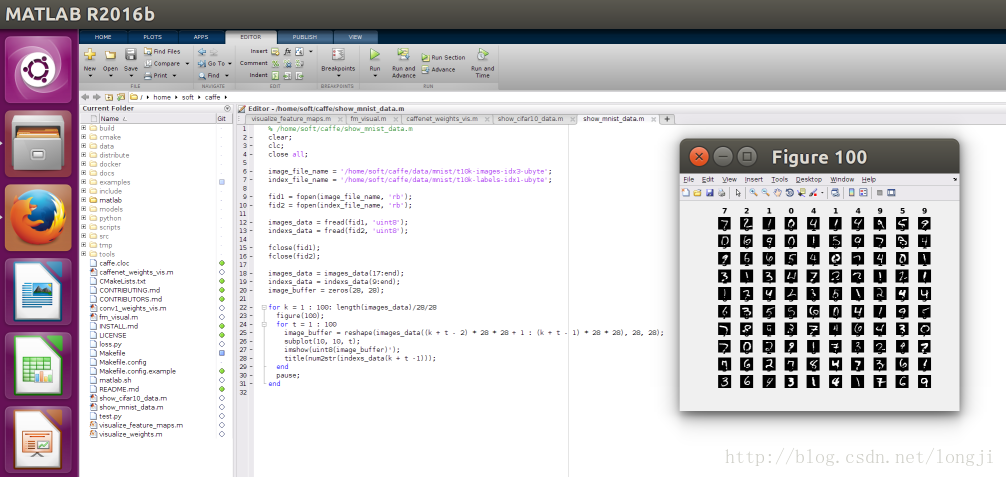
Task: Toggle Data Cursor tool in Figure 100
Action: click(x=801, y=193)
